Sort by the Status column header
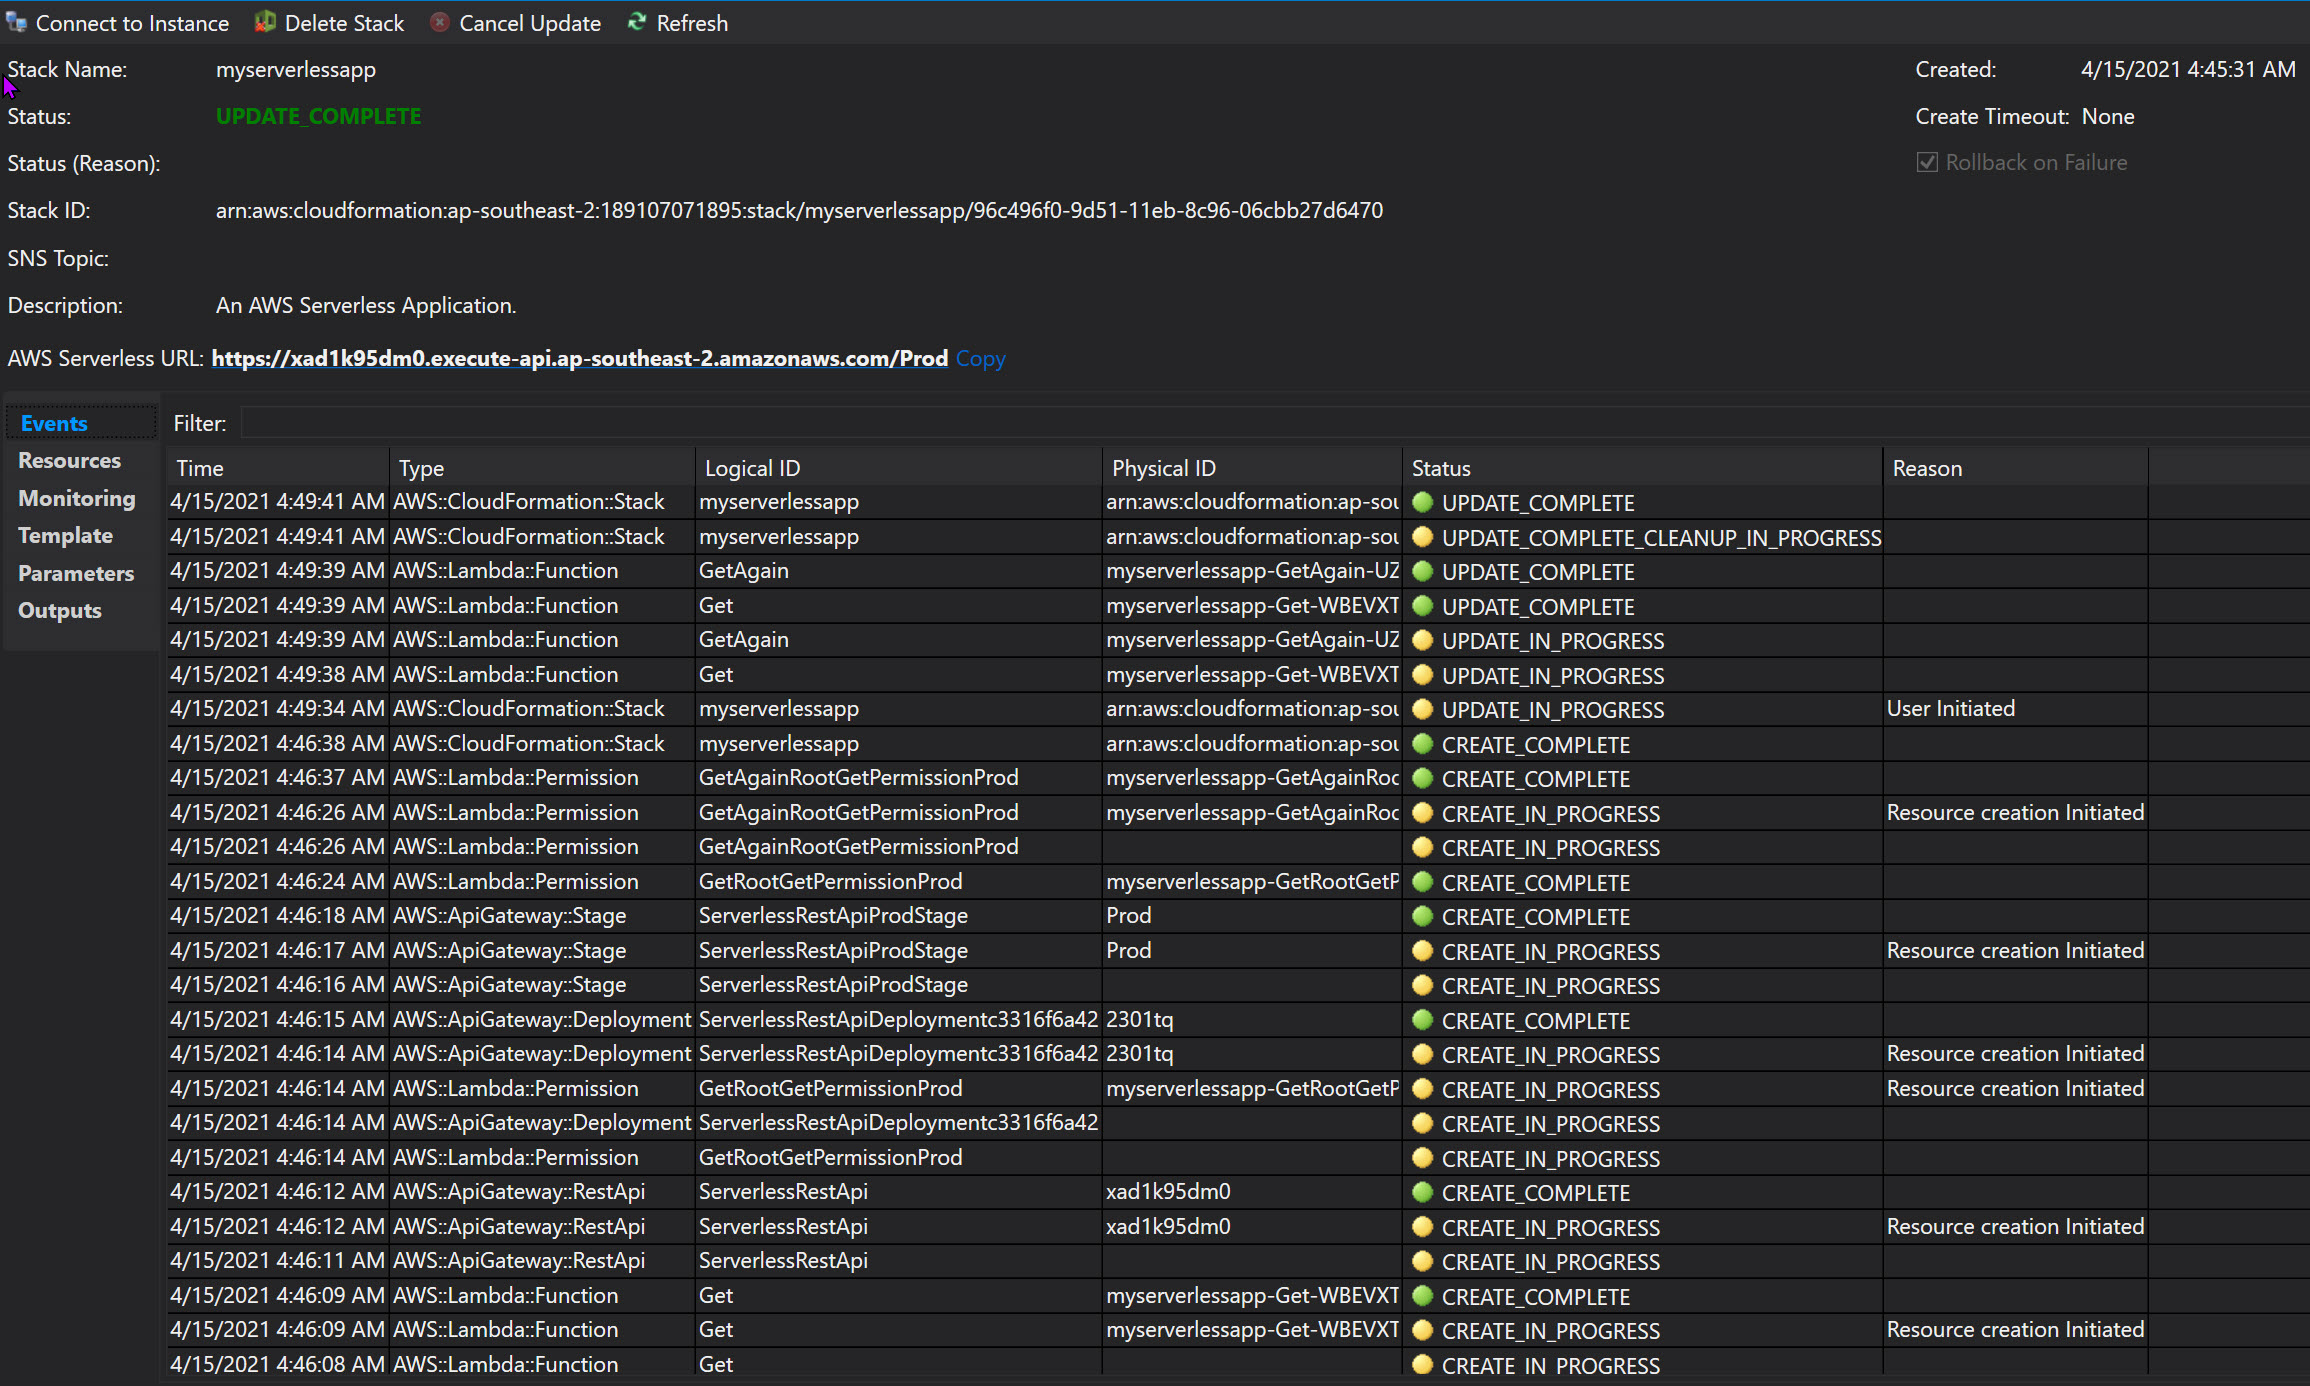2310x1386 pixels. click(1643, 468)
